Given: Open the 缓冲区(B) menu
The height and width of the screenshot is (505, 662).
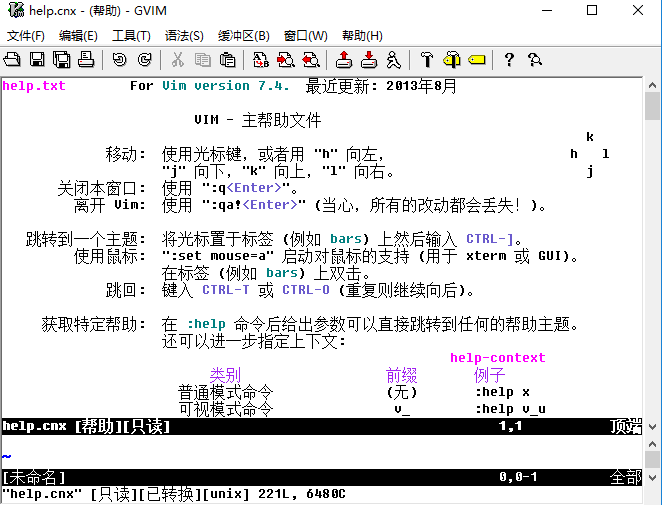Looking at the screenshot, I should (244, 35).
